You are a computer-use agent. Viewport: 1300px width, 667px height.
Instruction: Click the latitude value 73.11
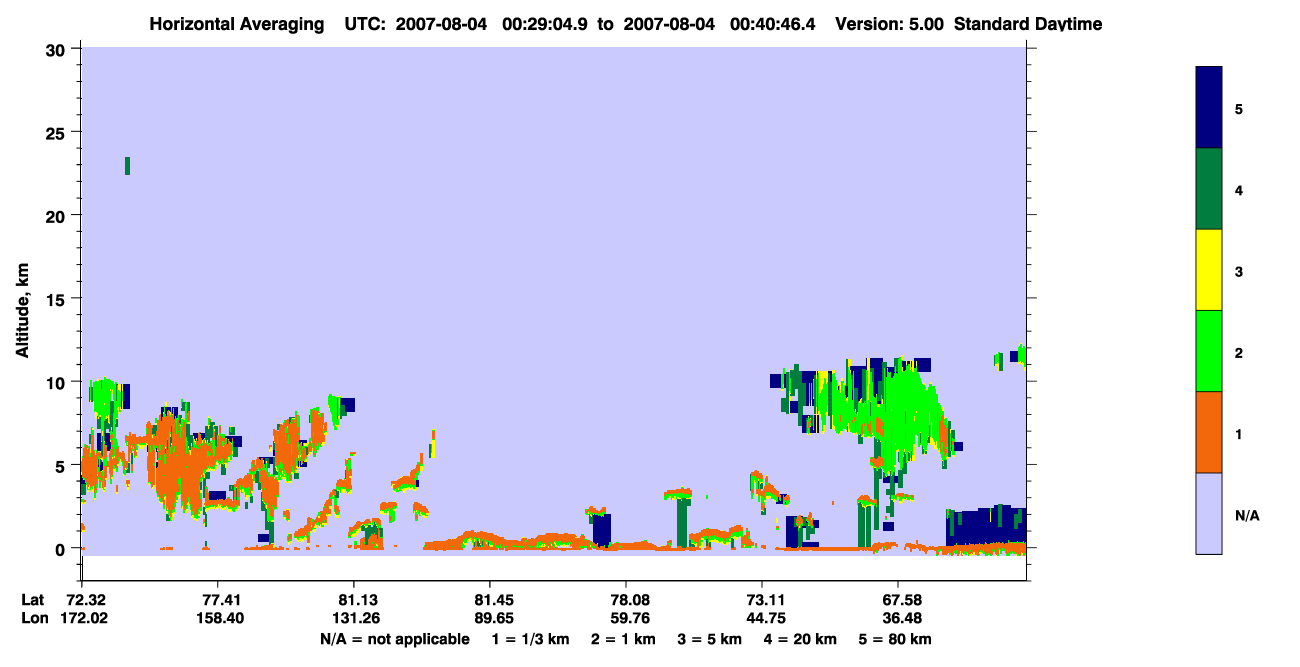pyautogui.click(x=762, y=600)
